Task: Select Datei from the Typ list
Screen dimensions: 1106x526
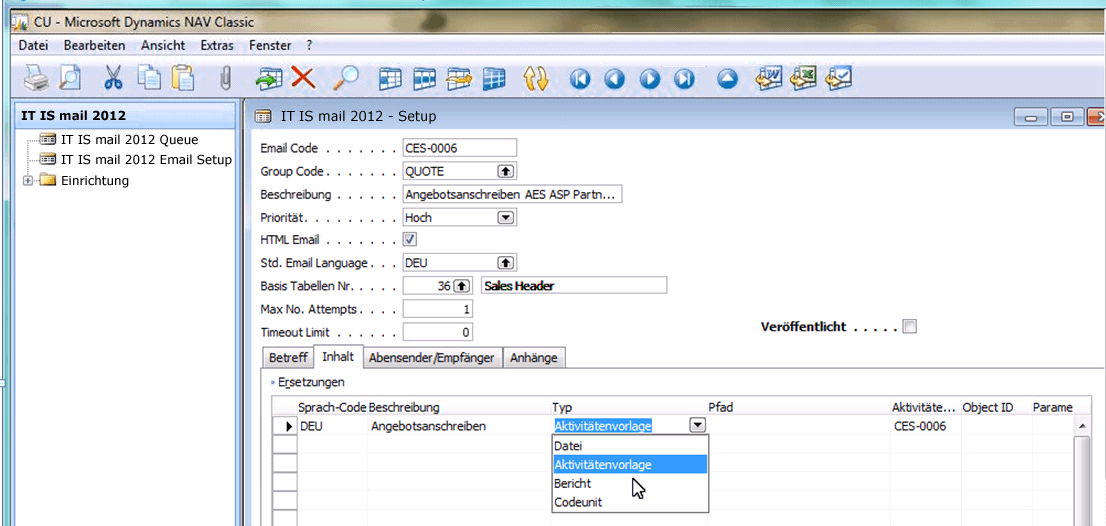Action: click(x=630, y=446)
